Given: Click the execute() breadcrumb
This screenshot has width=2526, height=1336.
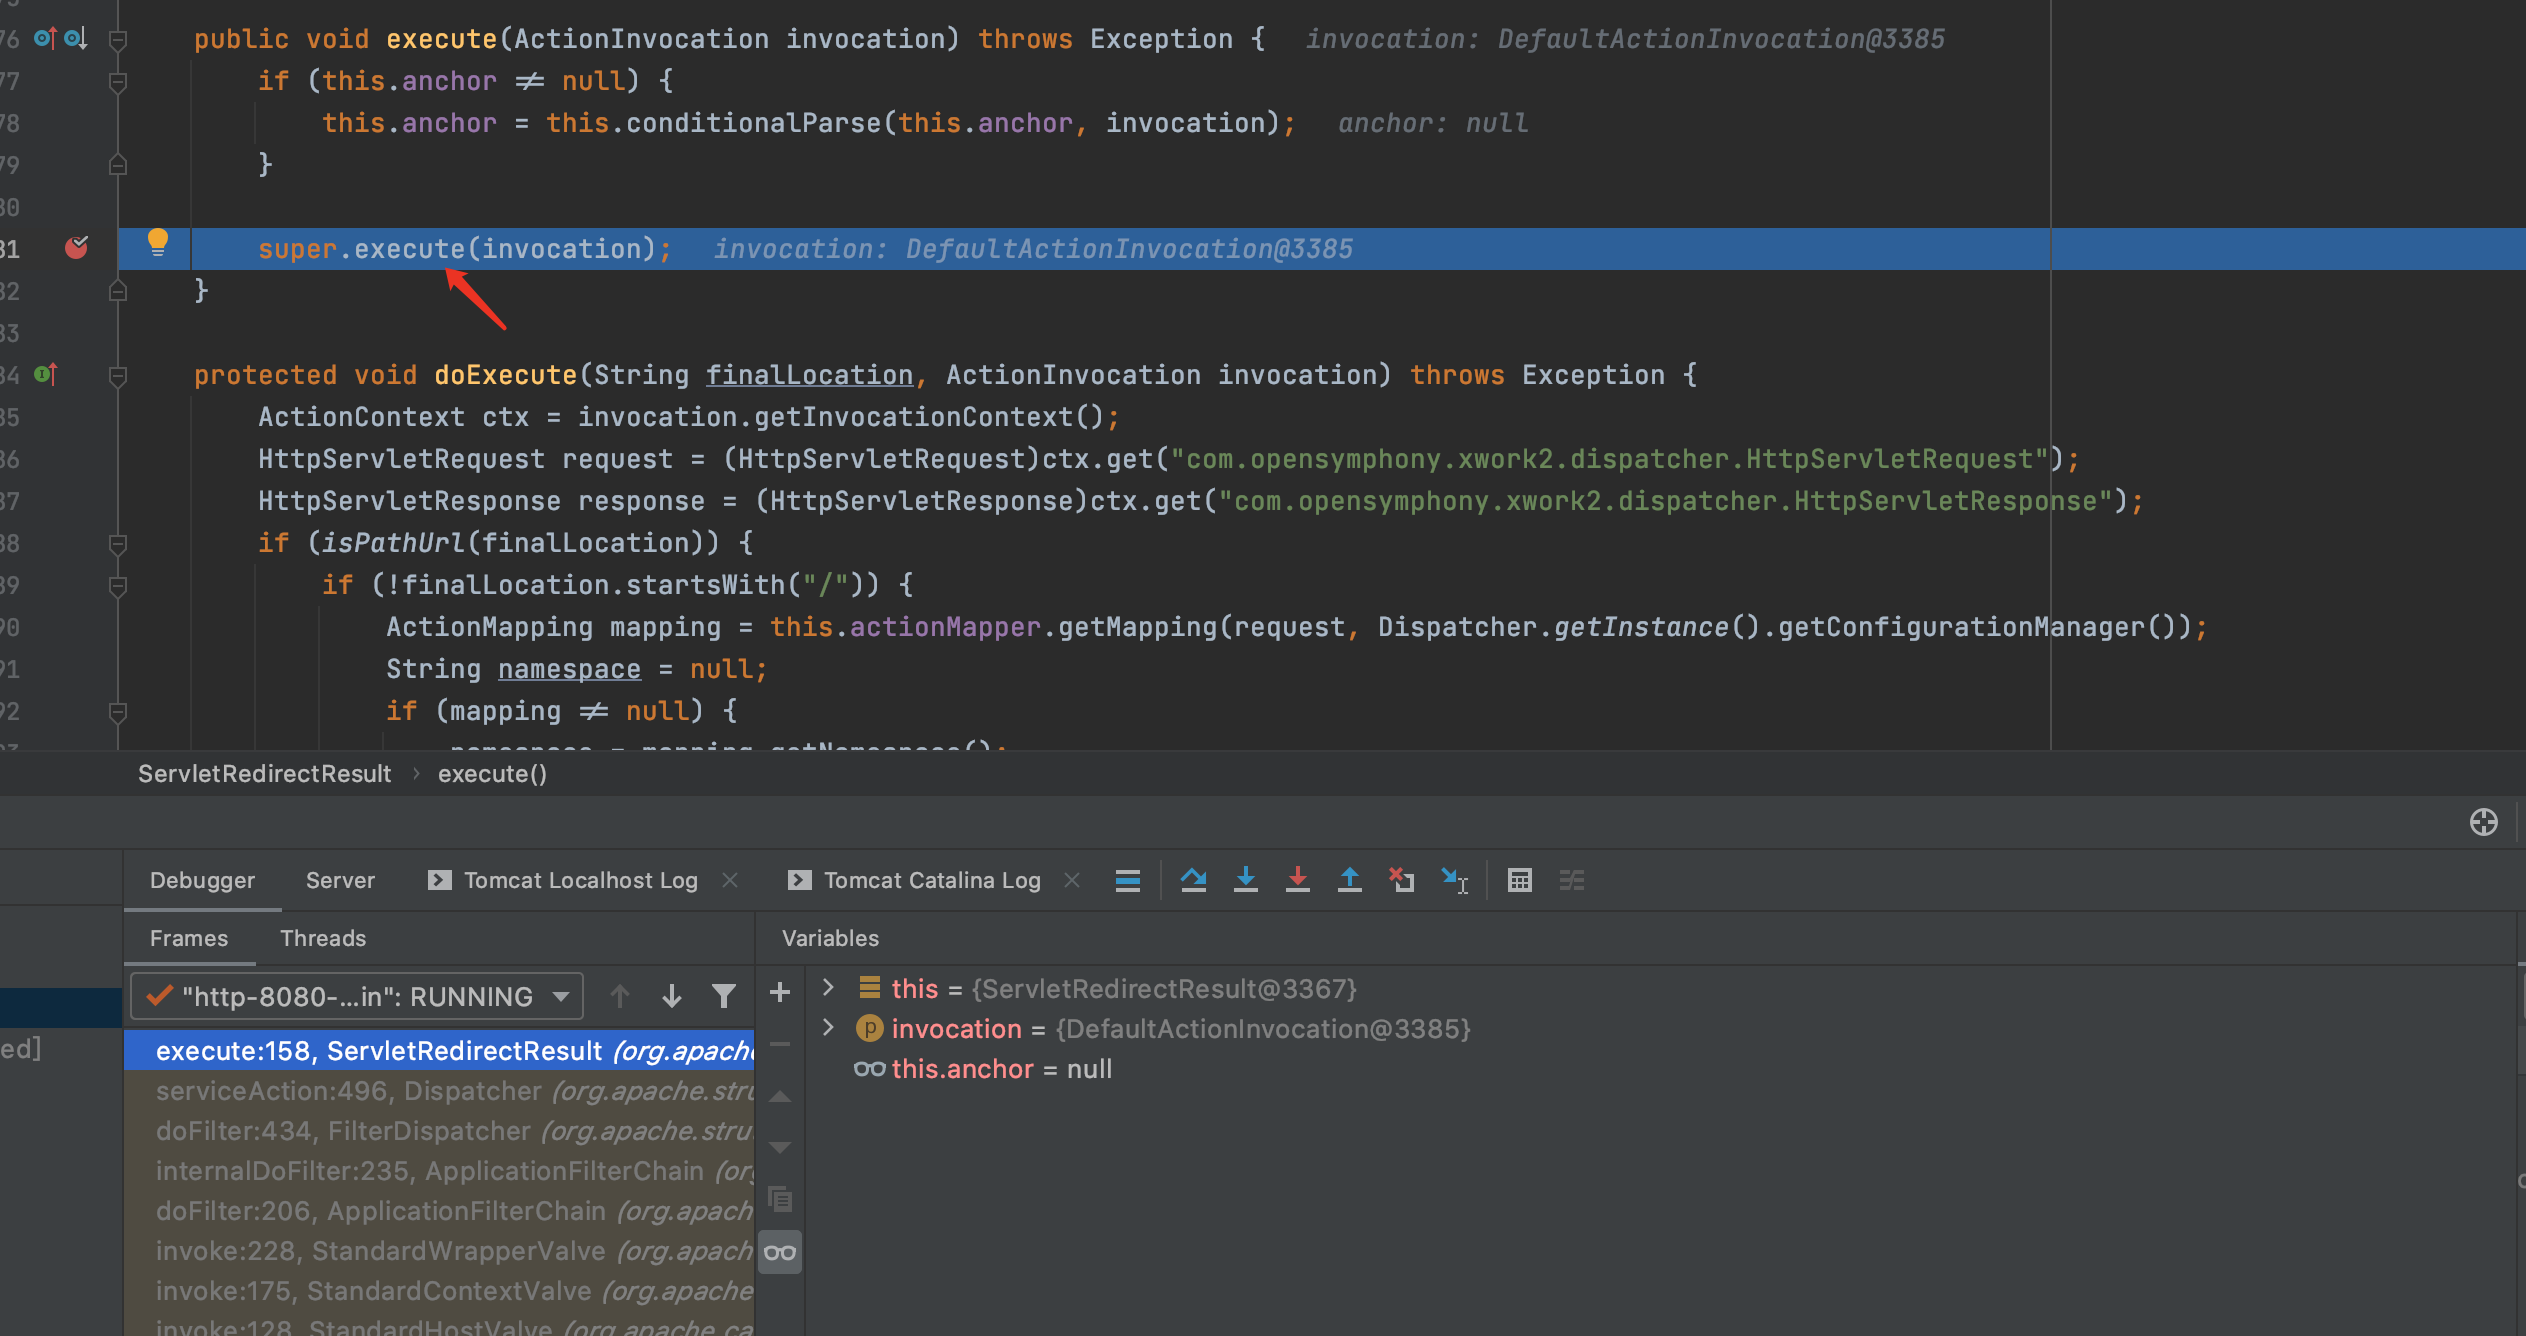Looking at the screenshot, I should pyautogui.click(x=492, y=774).
